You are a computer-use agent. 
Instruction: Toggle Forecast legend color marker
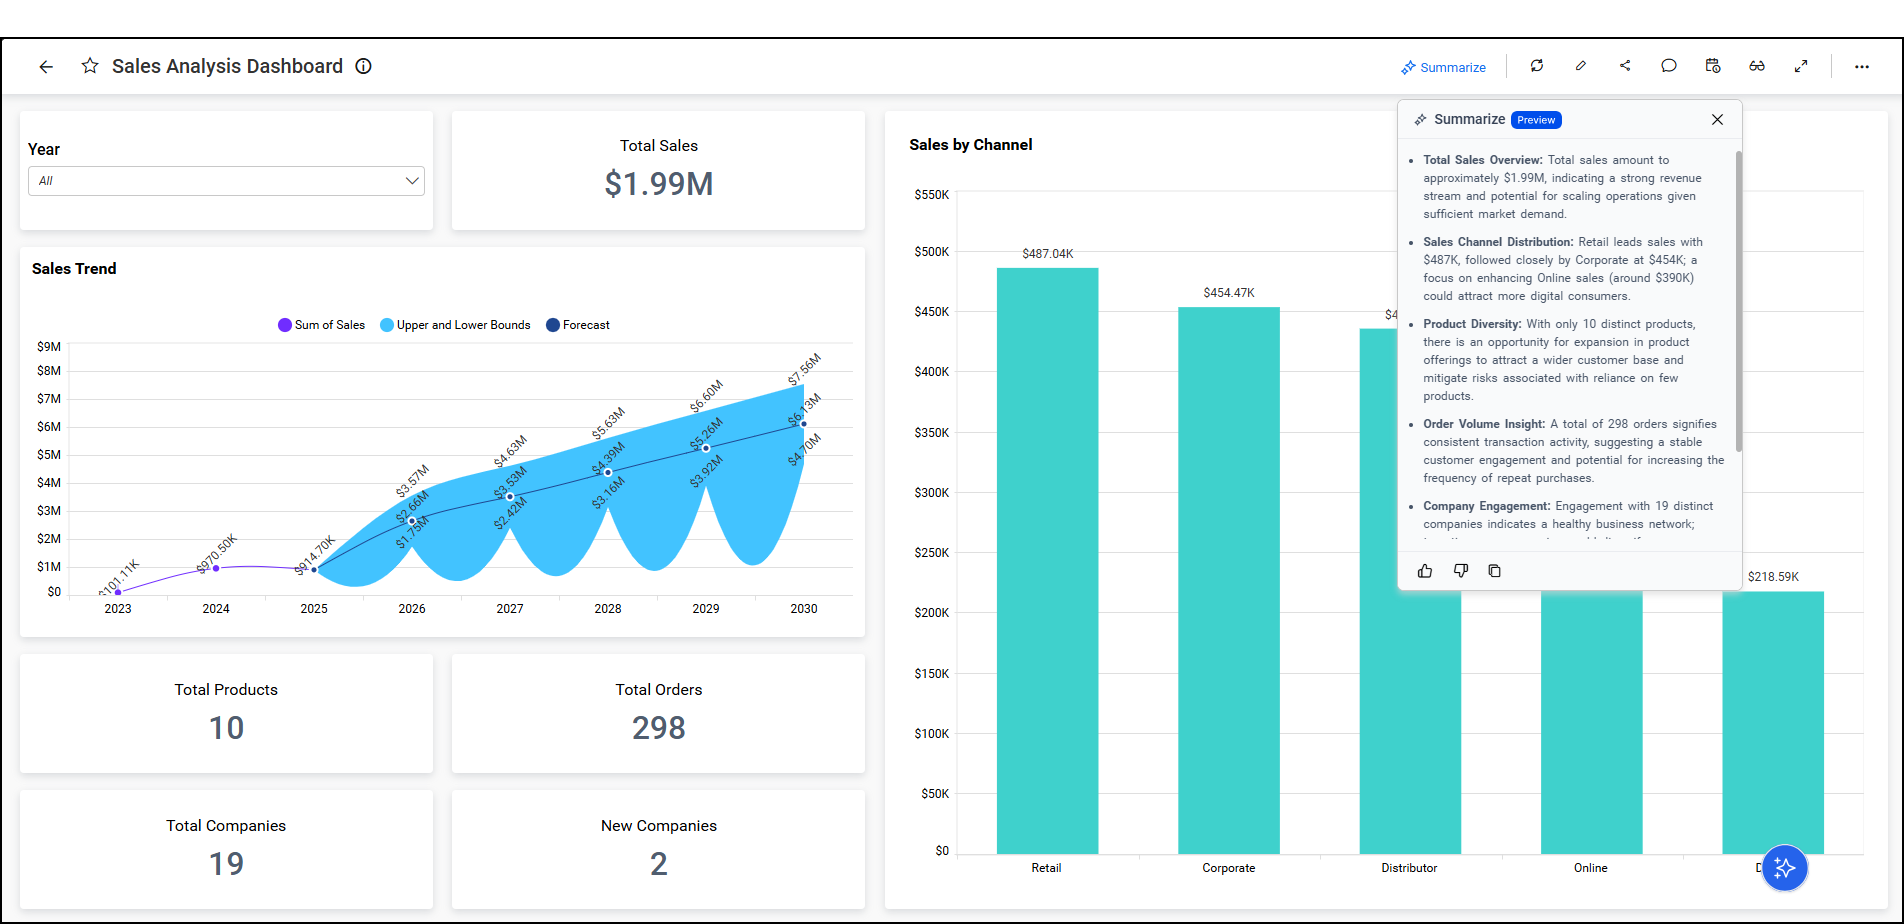pyautogui.click(x=553, y=325)
